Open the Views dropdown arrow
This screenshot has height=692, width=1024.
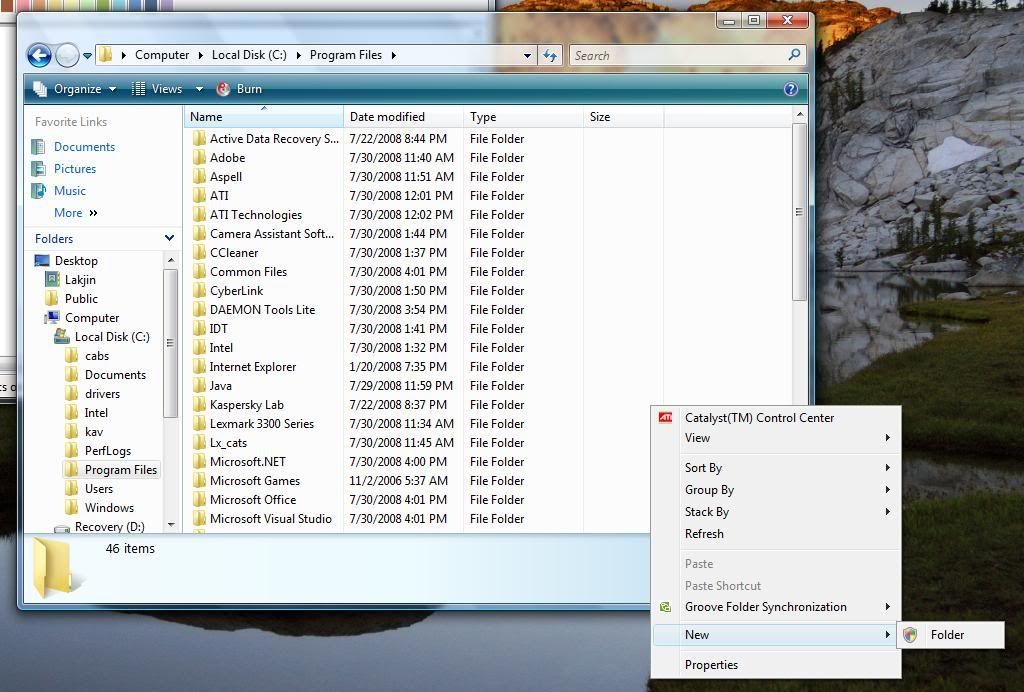coord(199,89)
